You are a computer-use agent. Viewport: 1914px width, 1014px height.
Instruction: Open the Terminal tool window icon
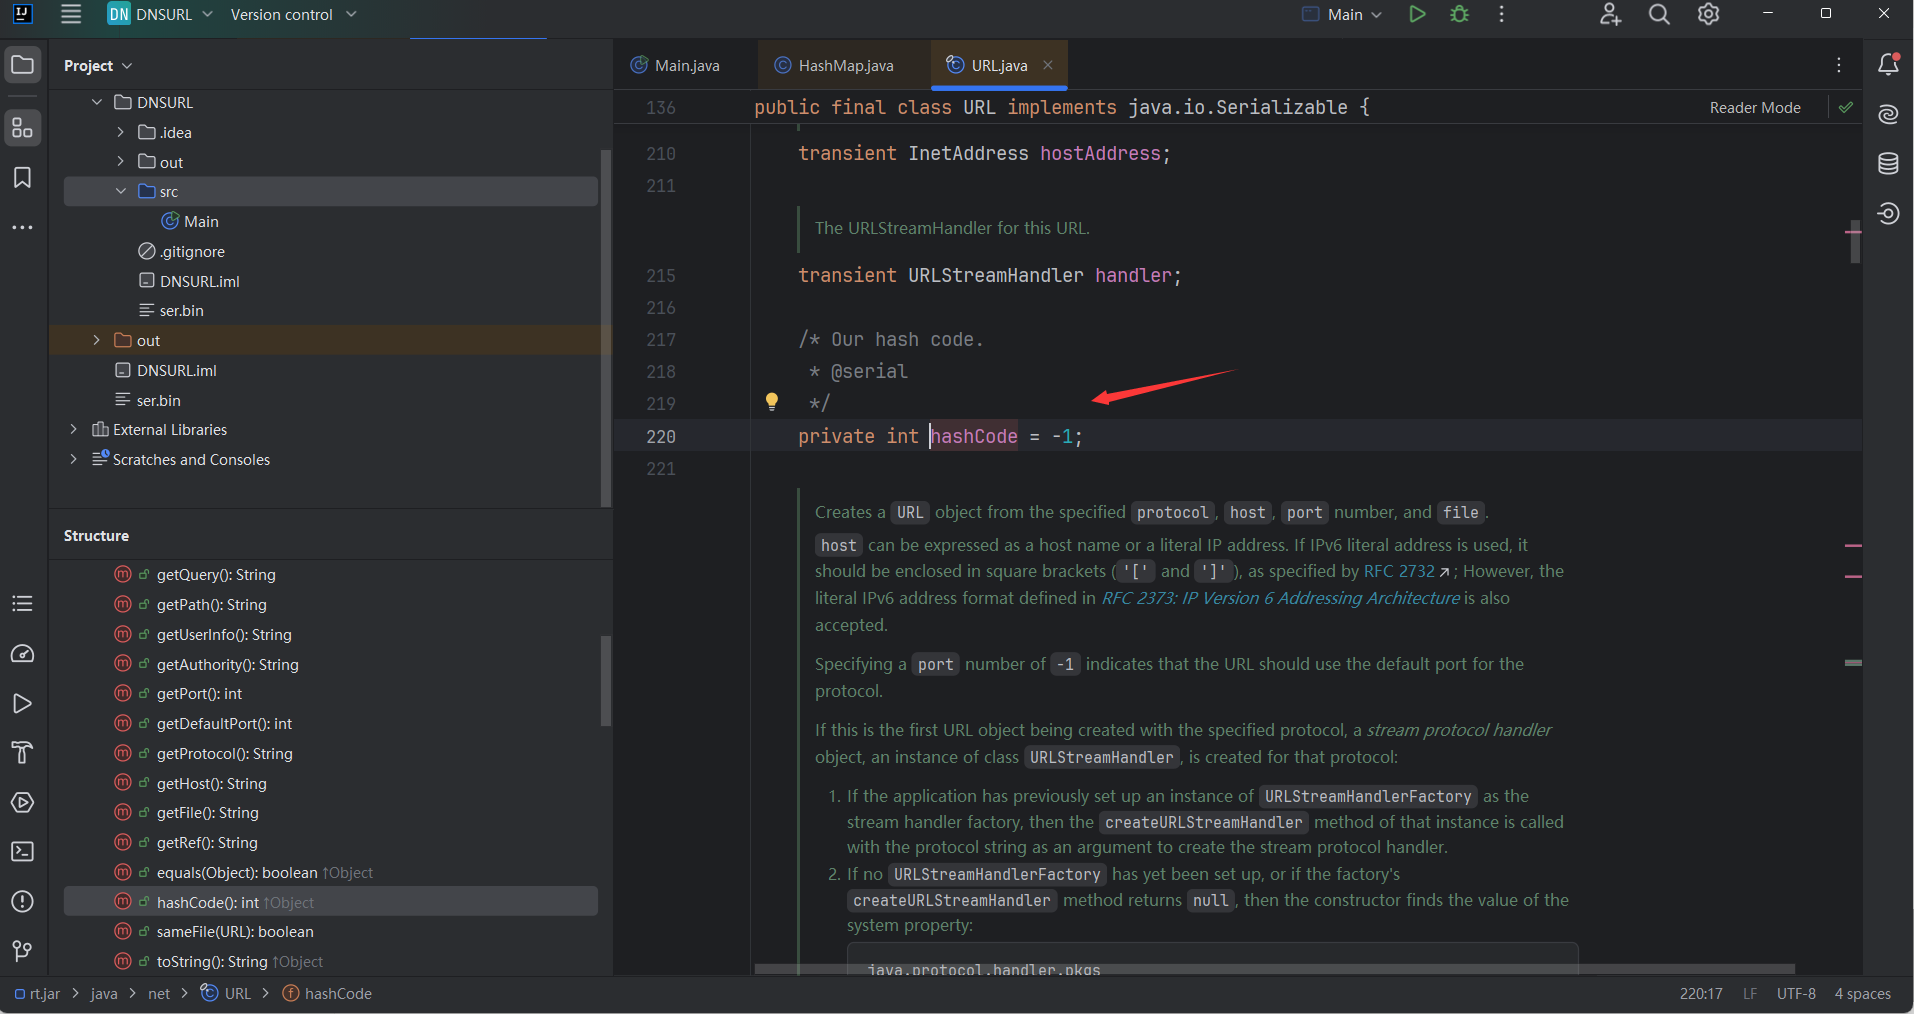22,852
